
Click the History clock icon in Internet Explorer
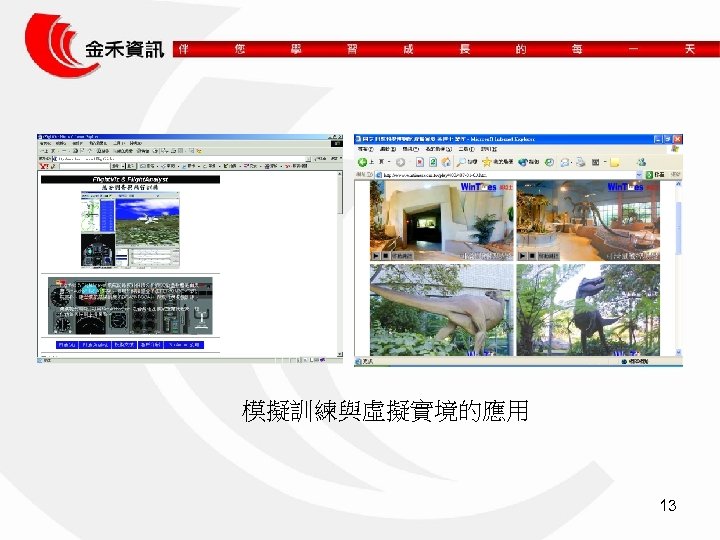point(549,162)
